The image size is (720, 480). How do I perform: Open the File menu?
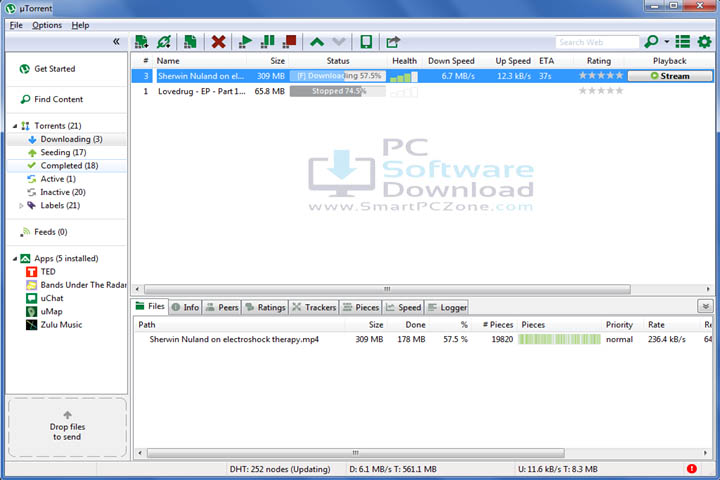point(16,25)
